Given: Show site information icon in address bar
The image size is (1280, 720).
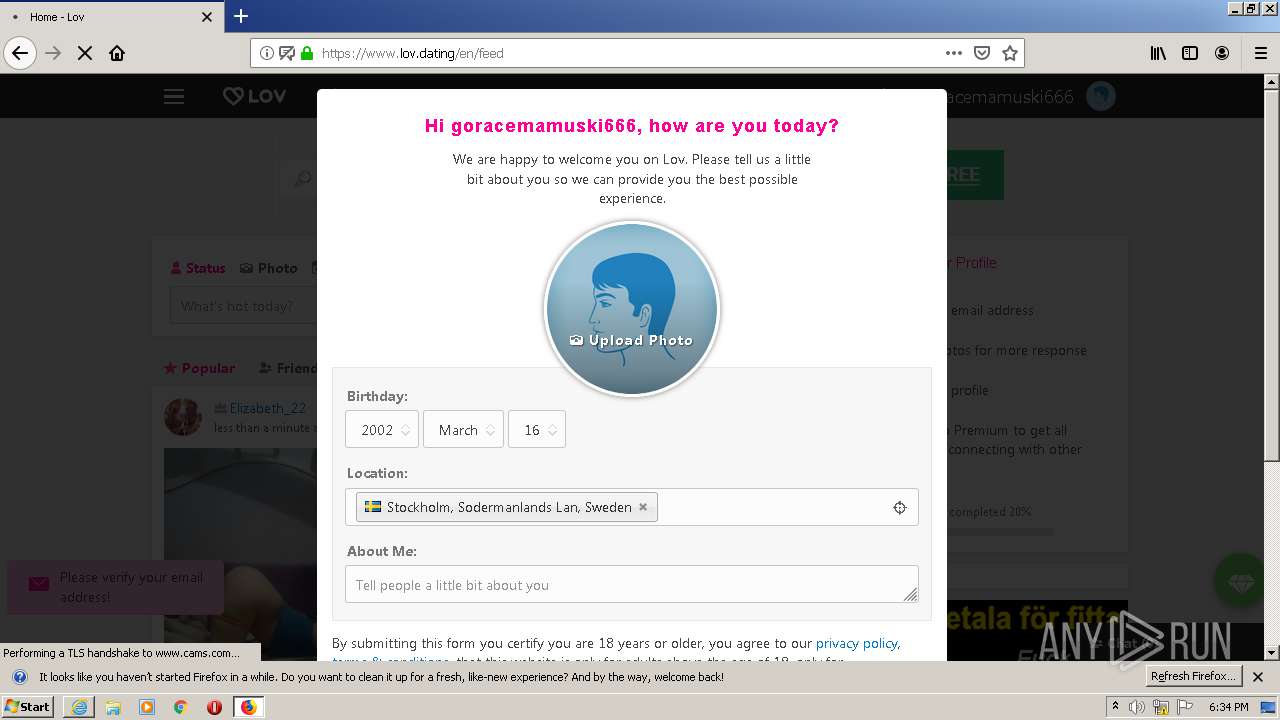Looking at the screenshot, I should [x=267, y=53].
